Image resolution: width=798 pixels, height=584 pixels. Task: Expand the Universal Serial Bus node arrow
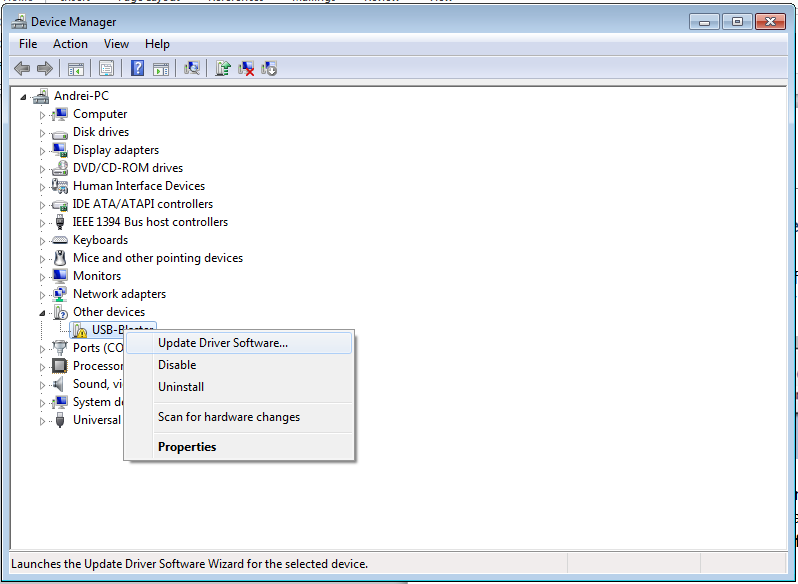(42, 421)
